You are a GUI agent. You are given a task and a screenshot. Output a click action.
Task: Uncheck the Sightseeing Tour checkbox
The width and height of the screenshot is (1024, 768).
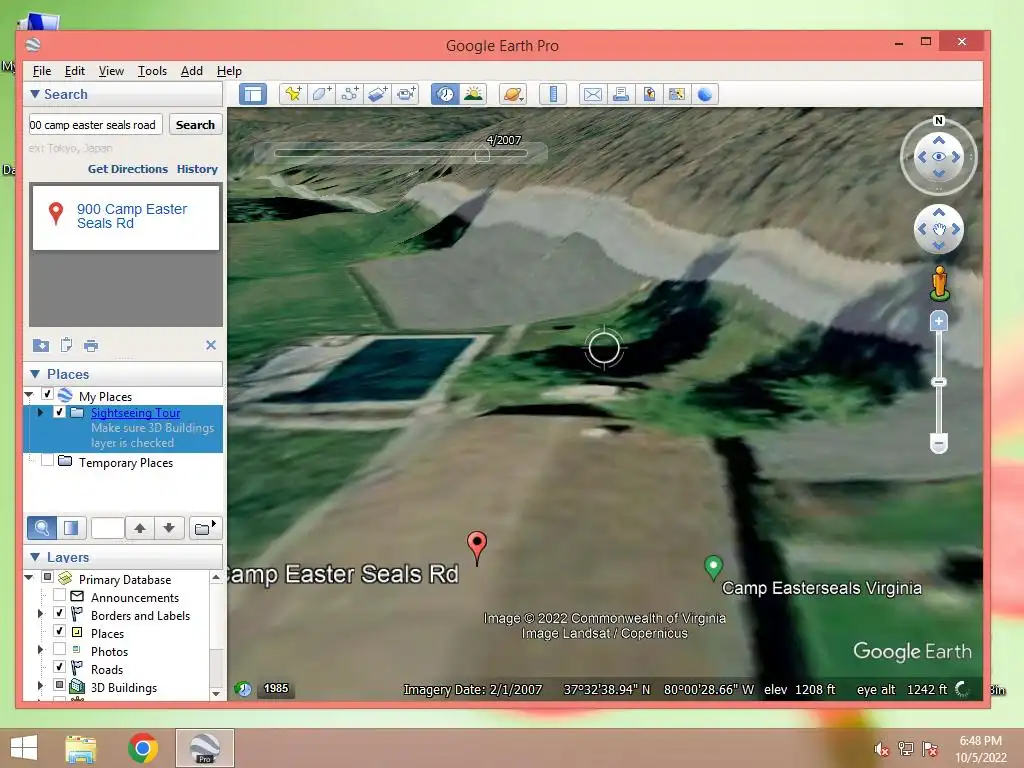pos(59,412)
